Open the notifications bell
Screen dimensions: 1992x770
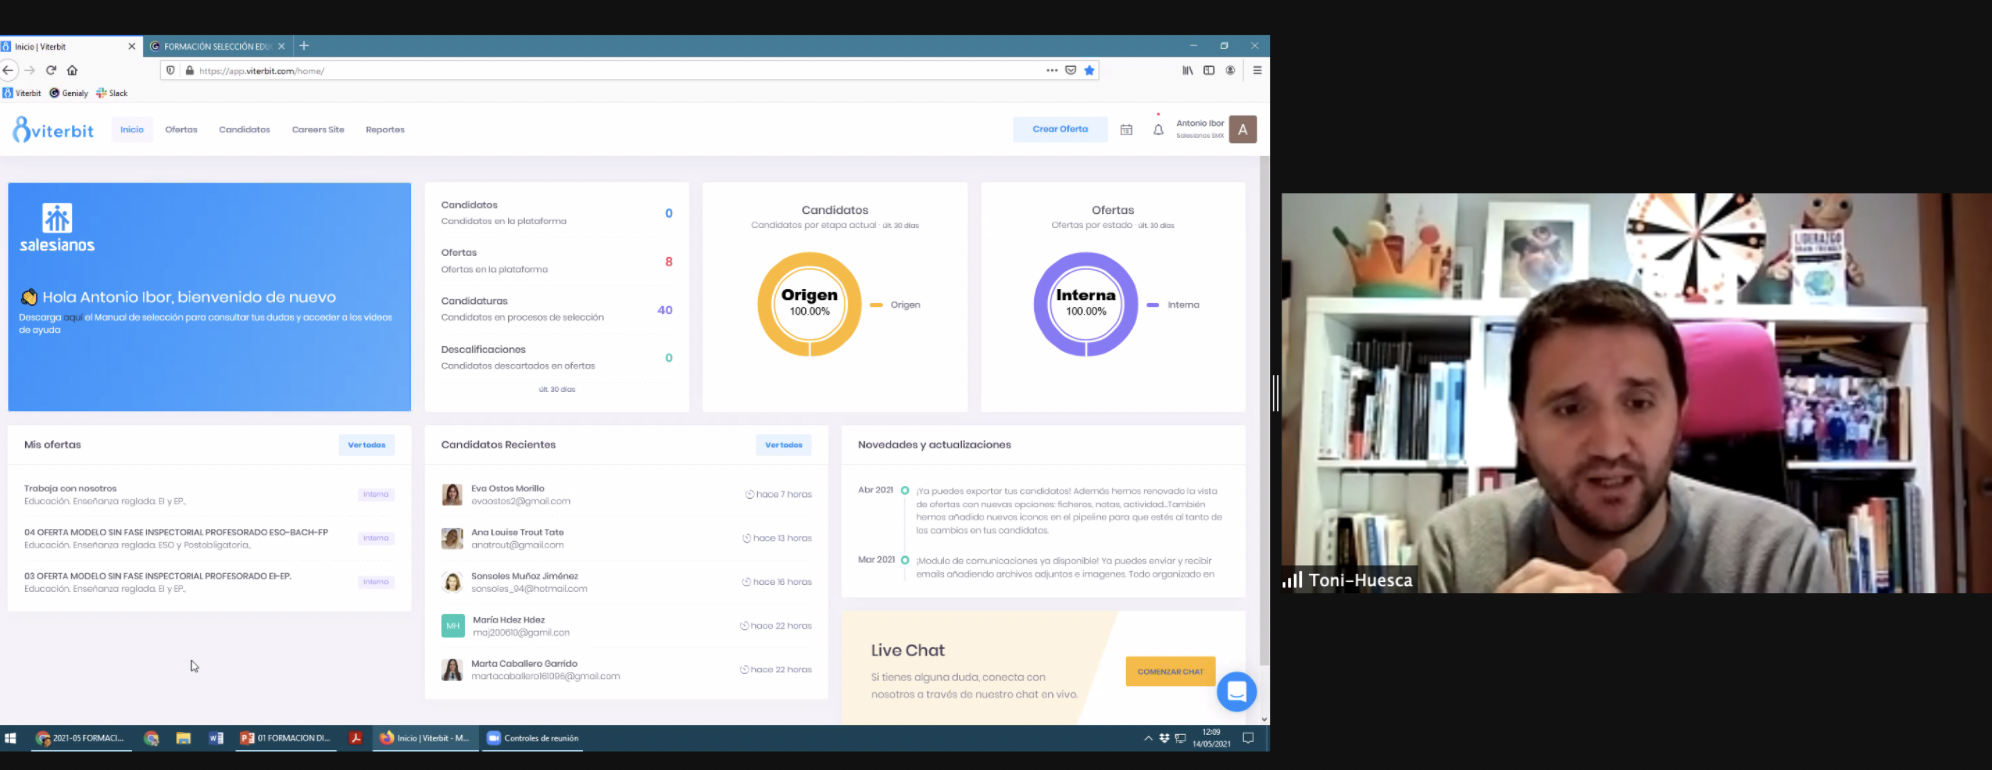click(x=1158, y=130)
